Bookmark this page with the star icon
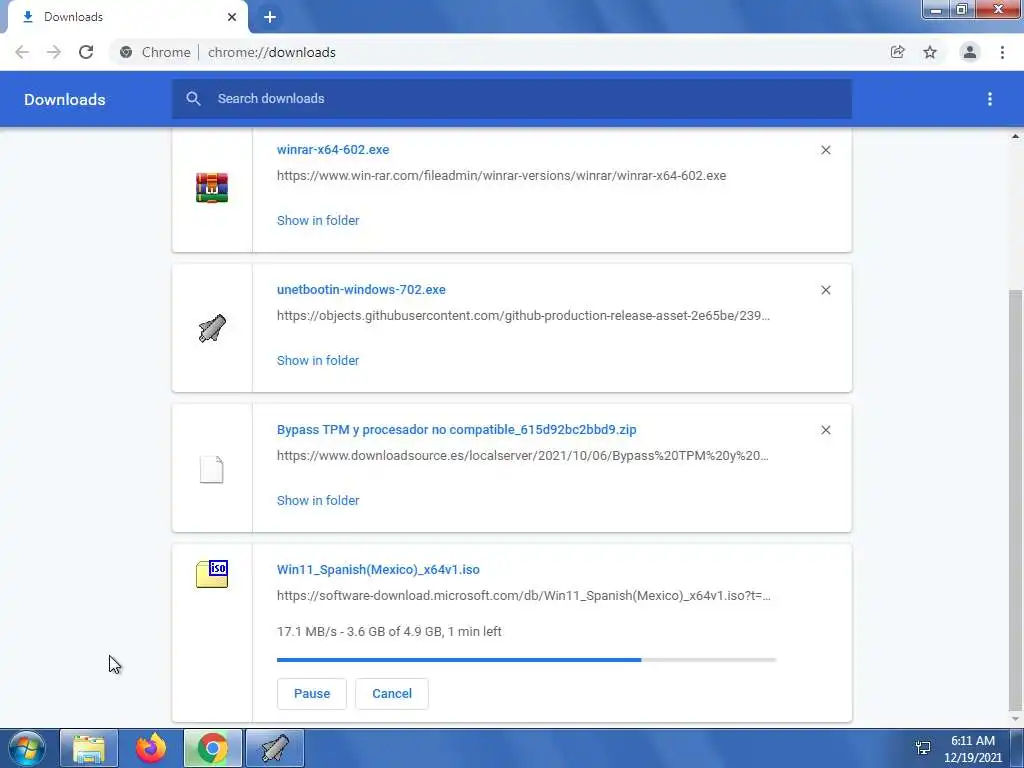The image size is (1024, 768). tap(930, 52)
